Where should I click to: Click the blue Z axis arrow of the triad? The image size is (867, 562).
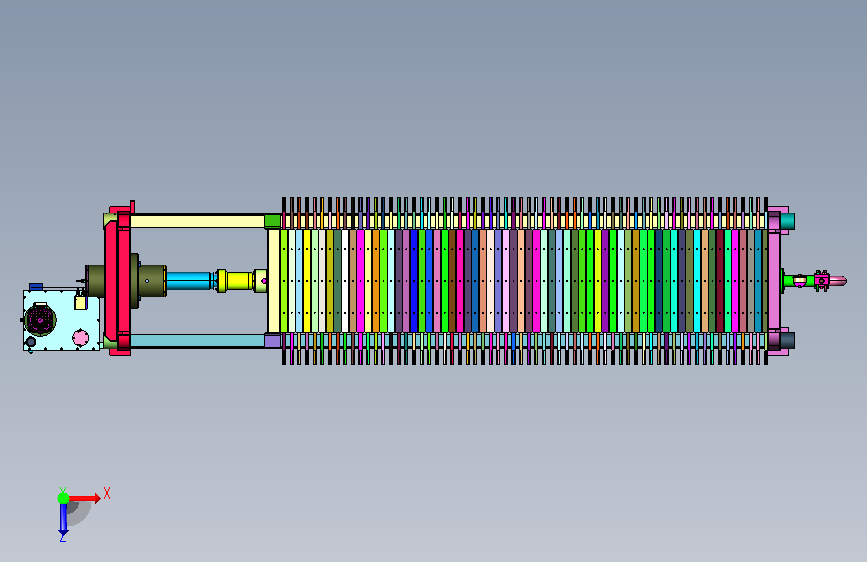(x=63, y=520)
